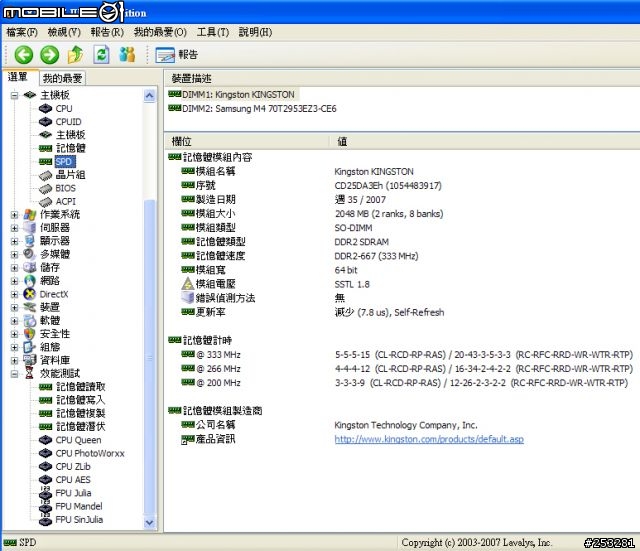Open the 檔案(F) menu
This screenshot has width=640, height=551.
[x=22, y=32]
